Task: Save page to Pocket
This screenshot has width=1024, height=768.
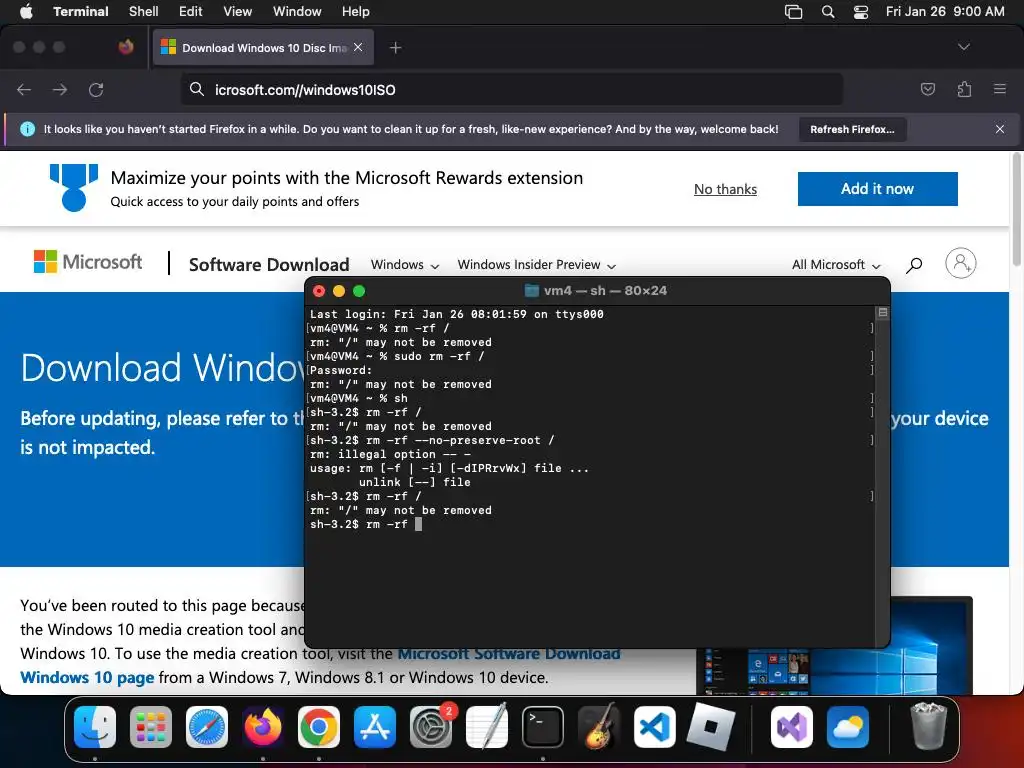Action: (x=927, y=89)
